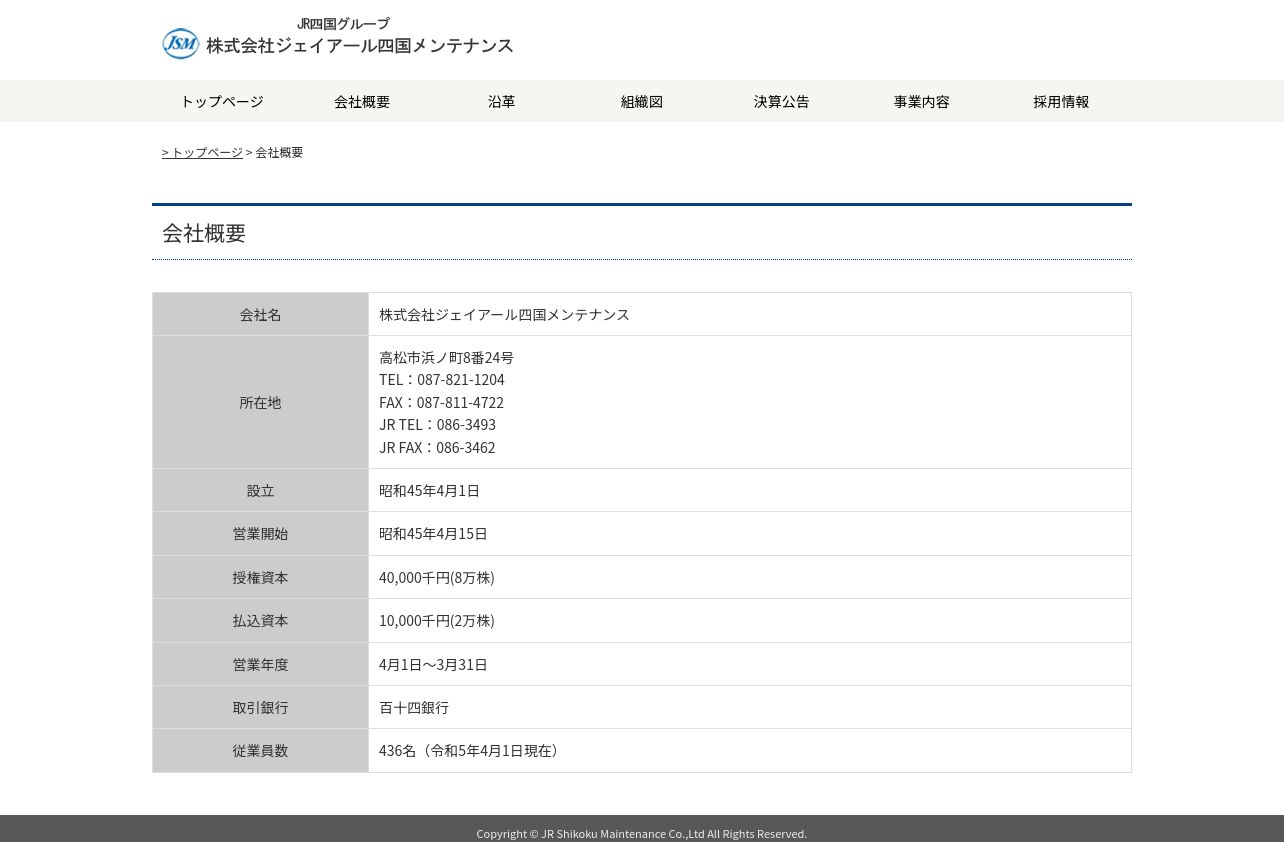Image resolution: width=1284 pixels, height=842 pixels.
Task: Open the トップページ menu item
Action: pyautogui.click(x=222, y=101)
